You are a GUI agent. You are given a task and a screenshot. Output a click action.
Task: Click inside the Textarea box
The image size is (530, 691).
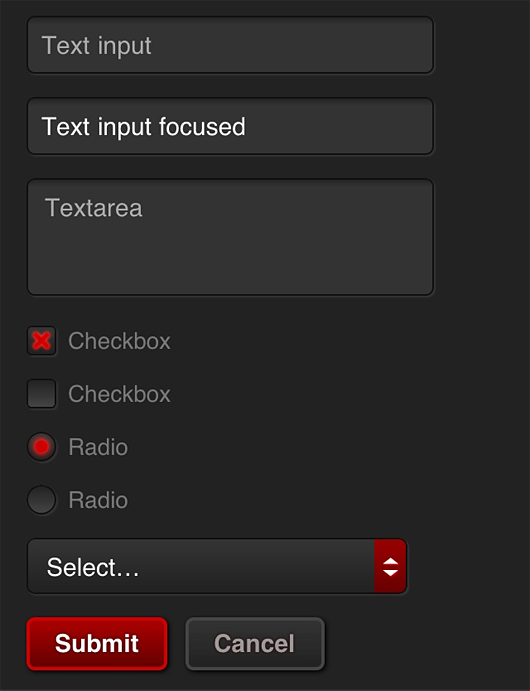click(230, 237)
